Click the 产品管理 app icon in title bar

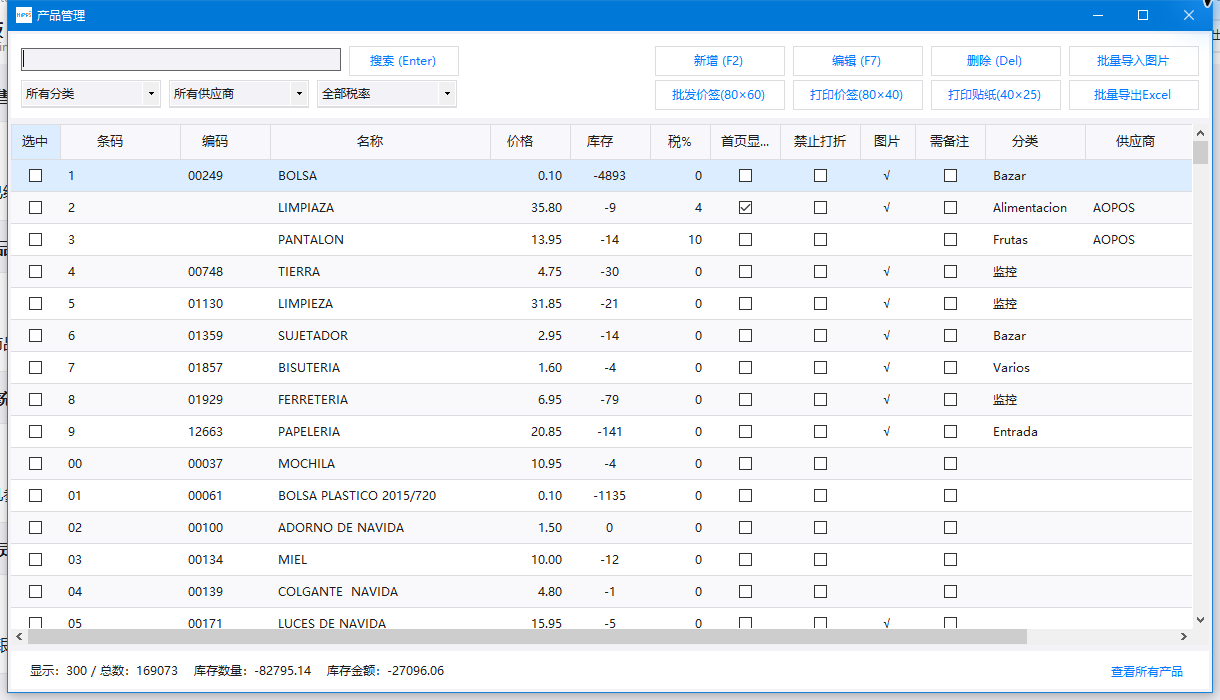click(x=23, y=15)
